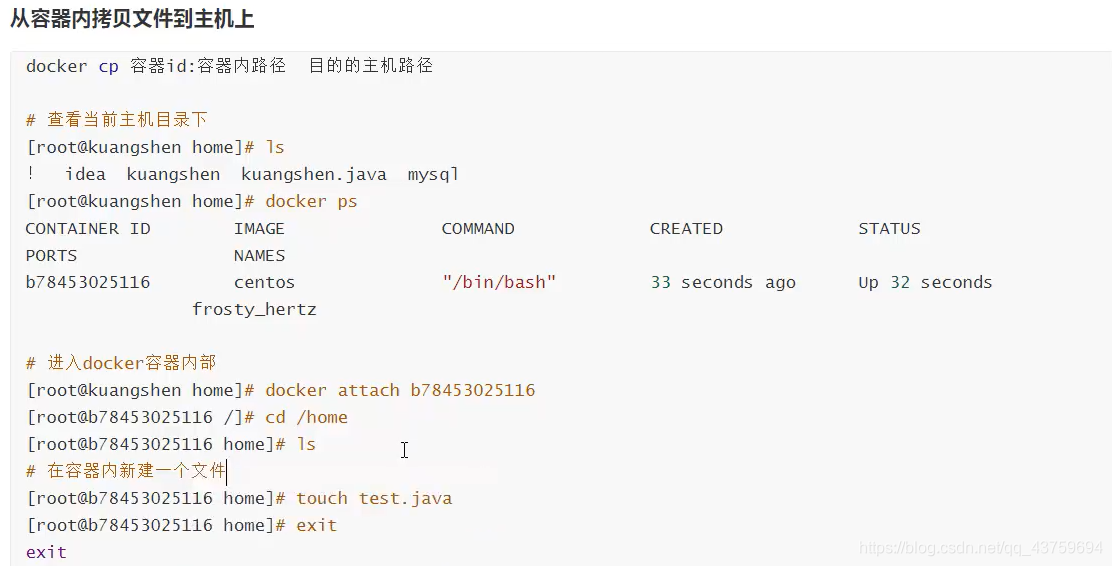Click the 'docker cp' syntax line

[x=229, y=66]
